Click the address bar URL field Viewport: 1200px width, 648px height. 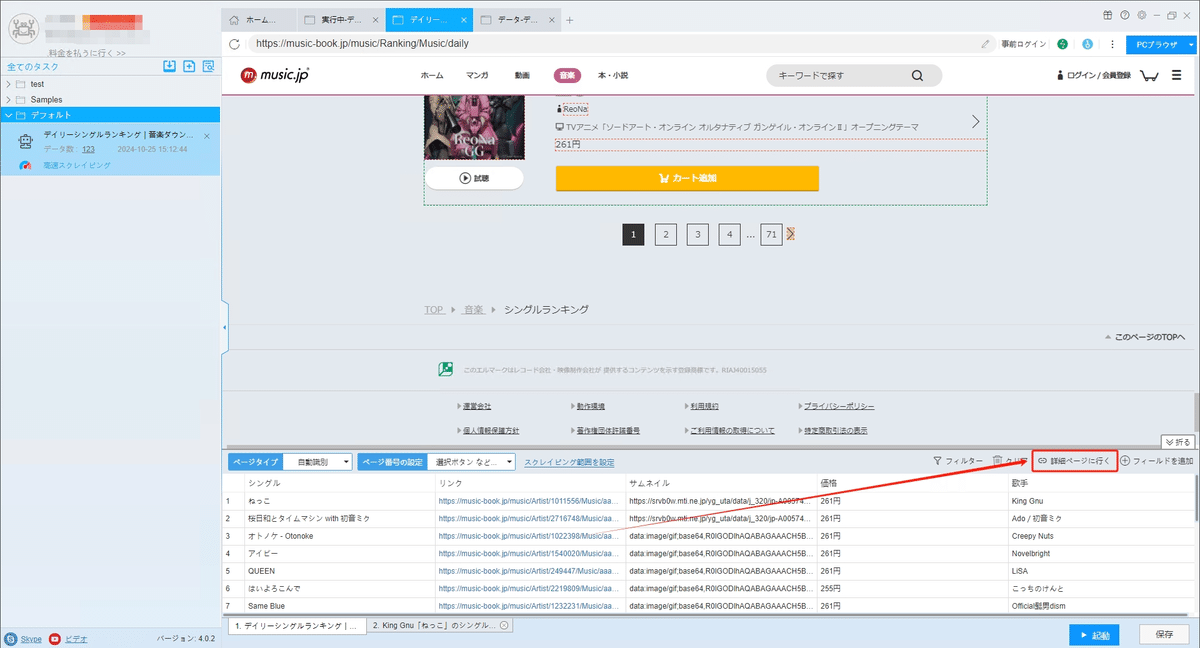pos(610,44)
